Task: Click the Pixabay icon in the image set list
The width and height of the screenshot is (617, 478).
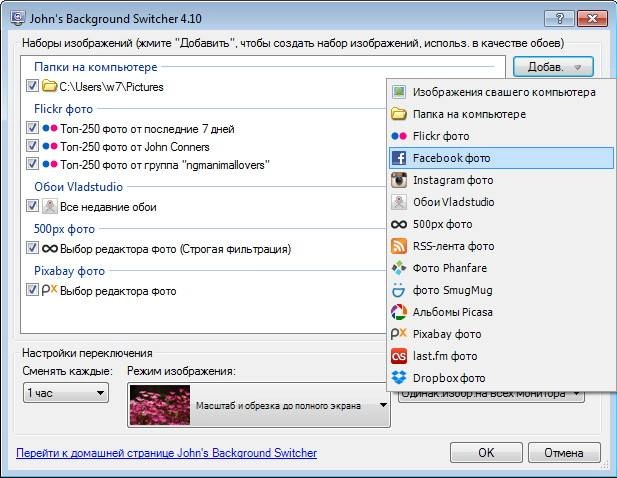Action: coord(50,290)
